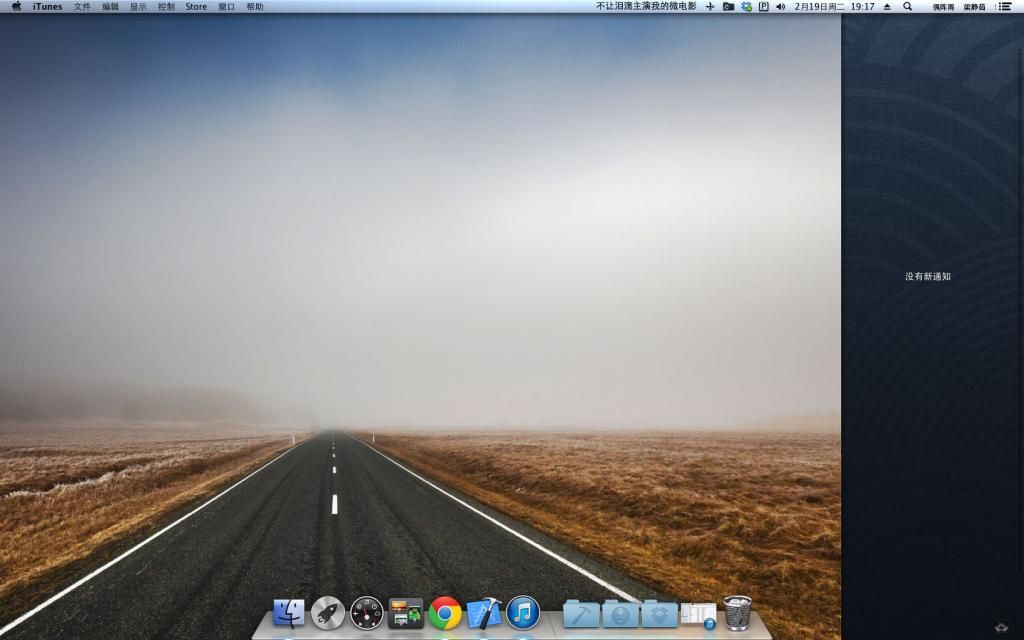Toggle Notification Center via menu bar list icon
1024x640 pixels.
tap(1004, 6)
